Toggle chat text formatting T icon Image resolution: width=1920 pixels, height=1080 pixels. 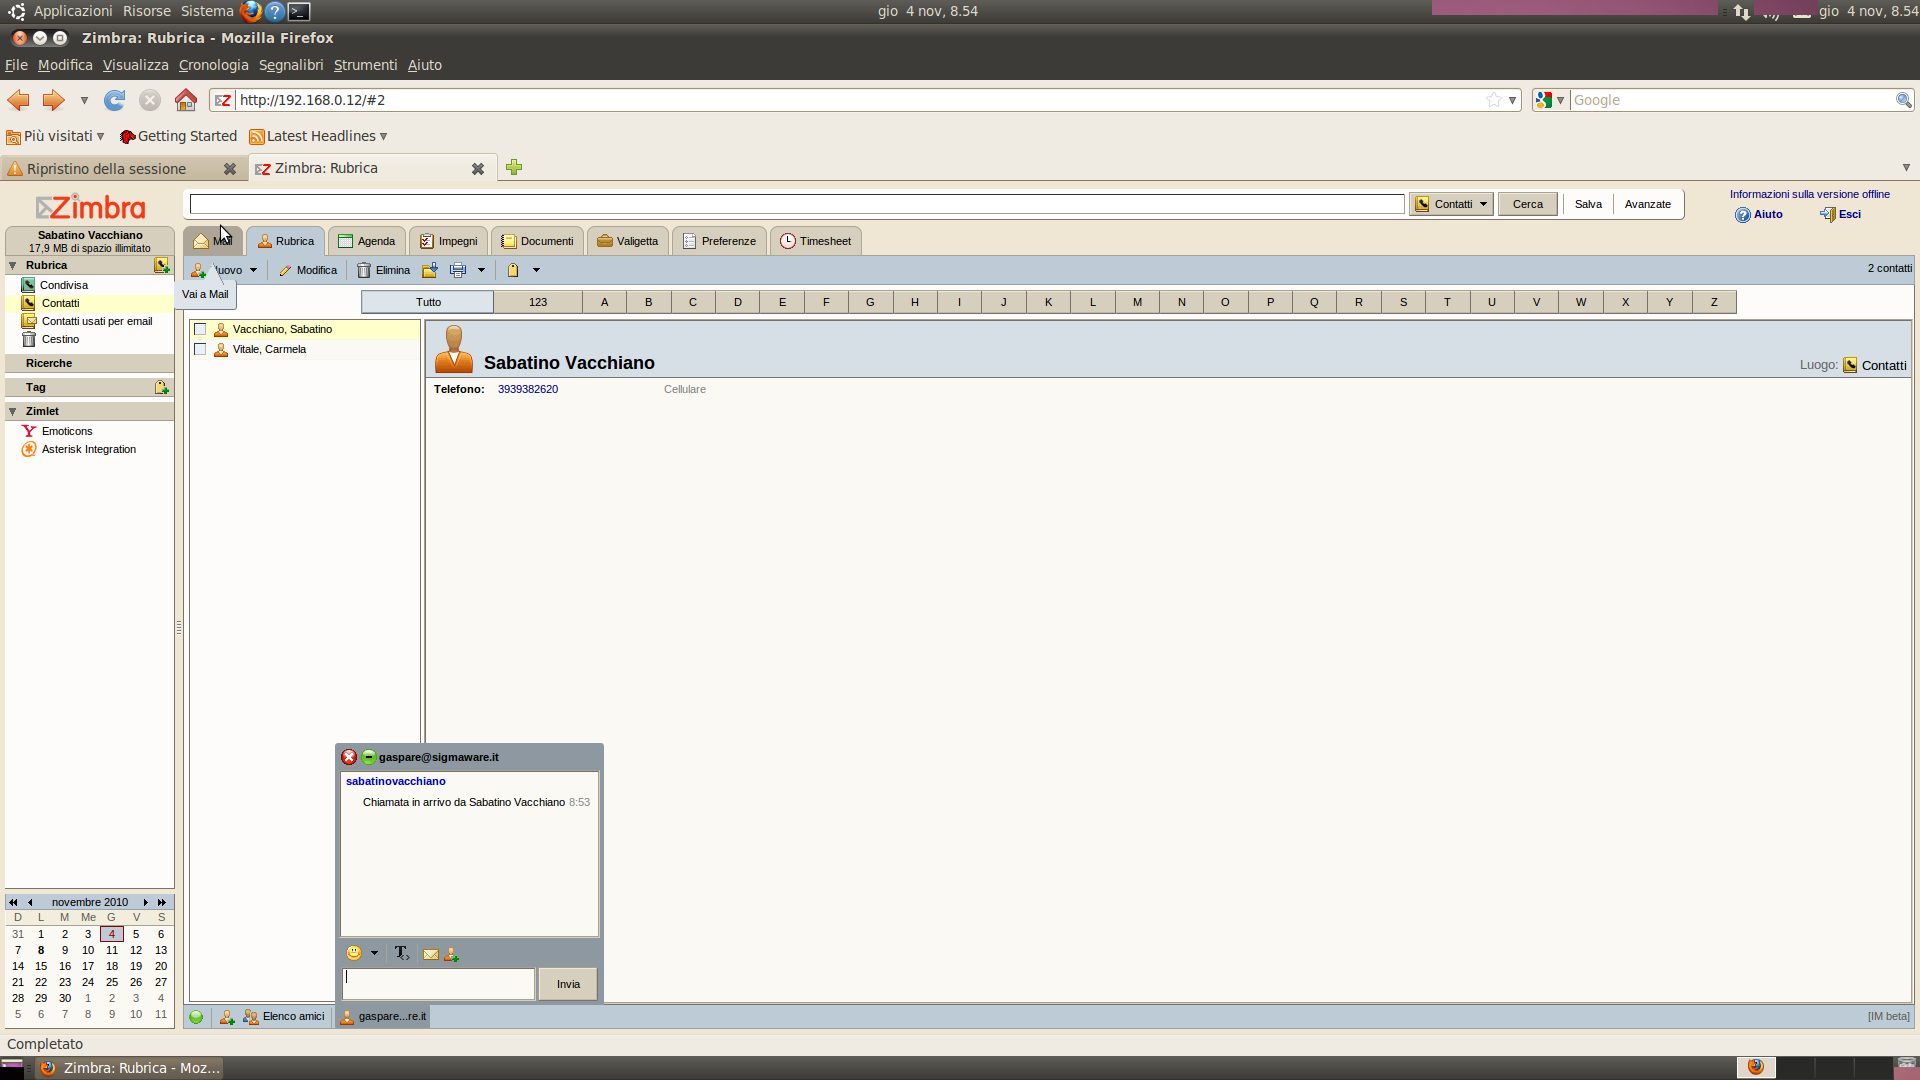click(402, 953)
